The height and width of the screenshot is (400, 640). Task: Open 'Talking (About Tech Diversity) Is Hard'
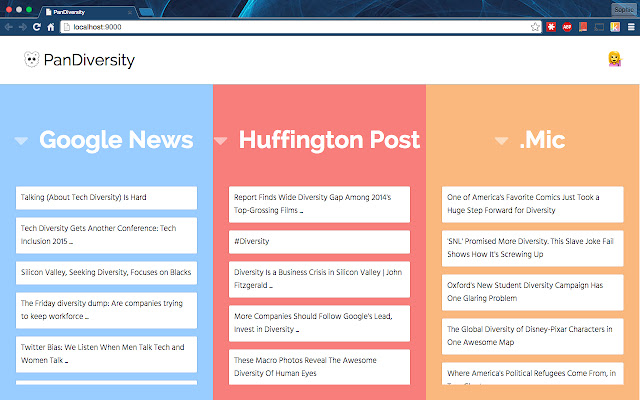click(107, 198)
